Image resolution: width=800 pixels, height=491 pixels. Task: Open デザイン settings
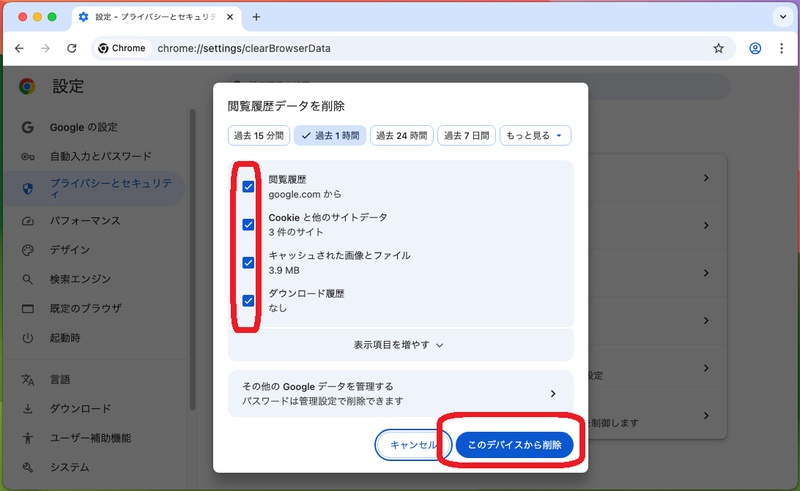click(x=69, y=250)
